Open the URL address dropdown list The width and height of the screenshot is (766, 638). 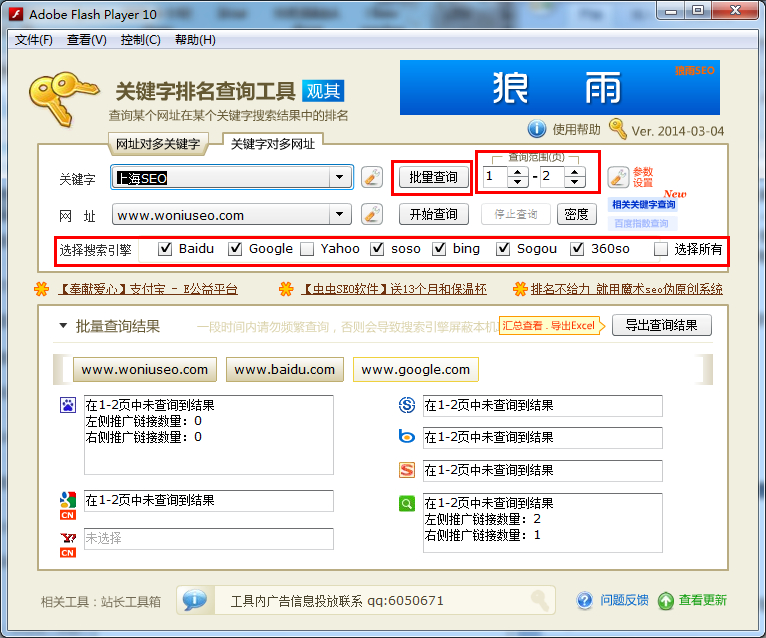point(341,214)
